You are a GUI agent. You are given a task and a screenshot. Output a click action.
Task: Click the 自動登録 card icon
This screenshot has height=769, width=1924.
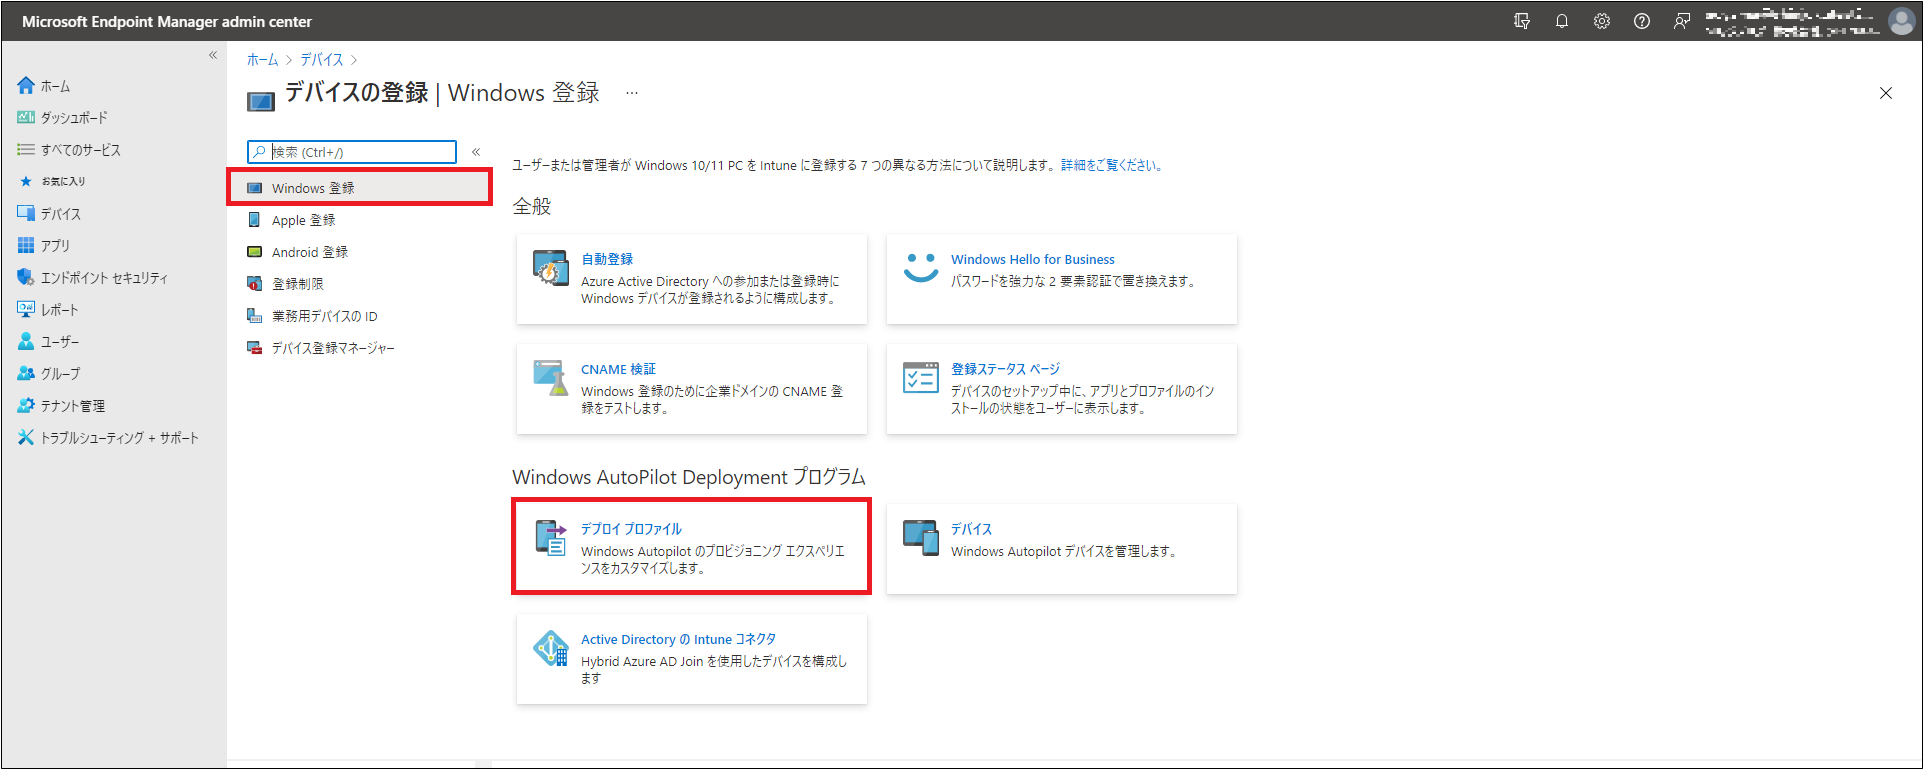click(551, 268)
